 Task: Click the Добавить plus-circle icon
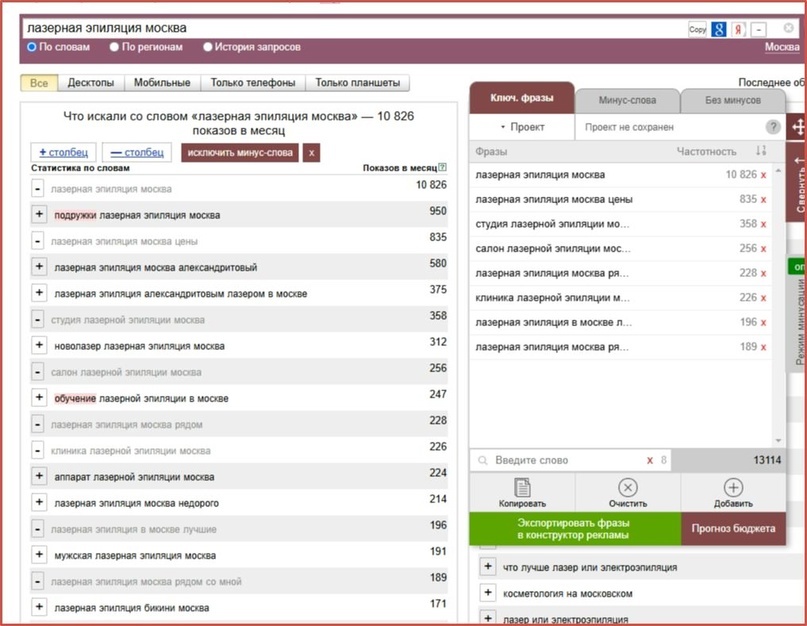[733, 487]
